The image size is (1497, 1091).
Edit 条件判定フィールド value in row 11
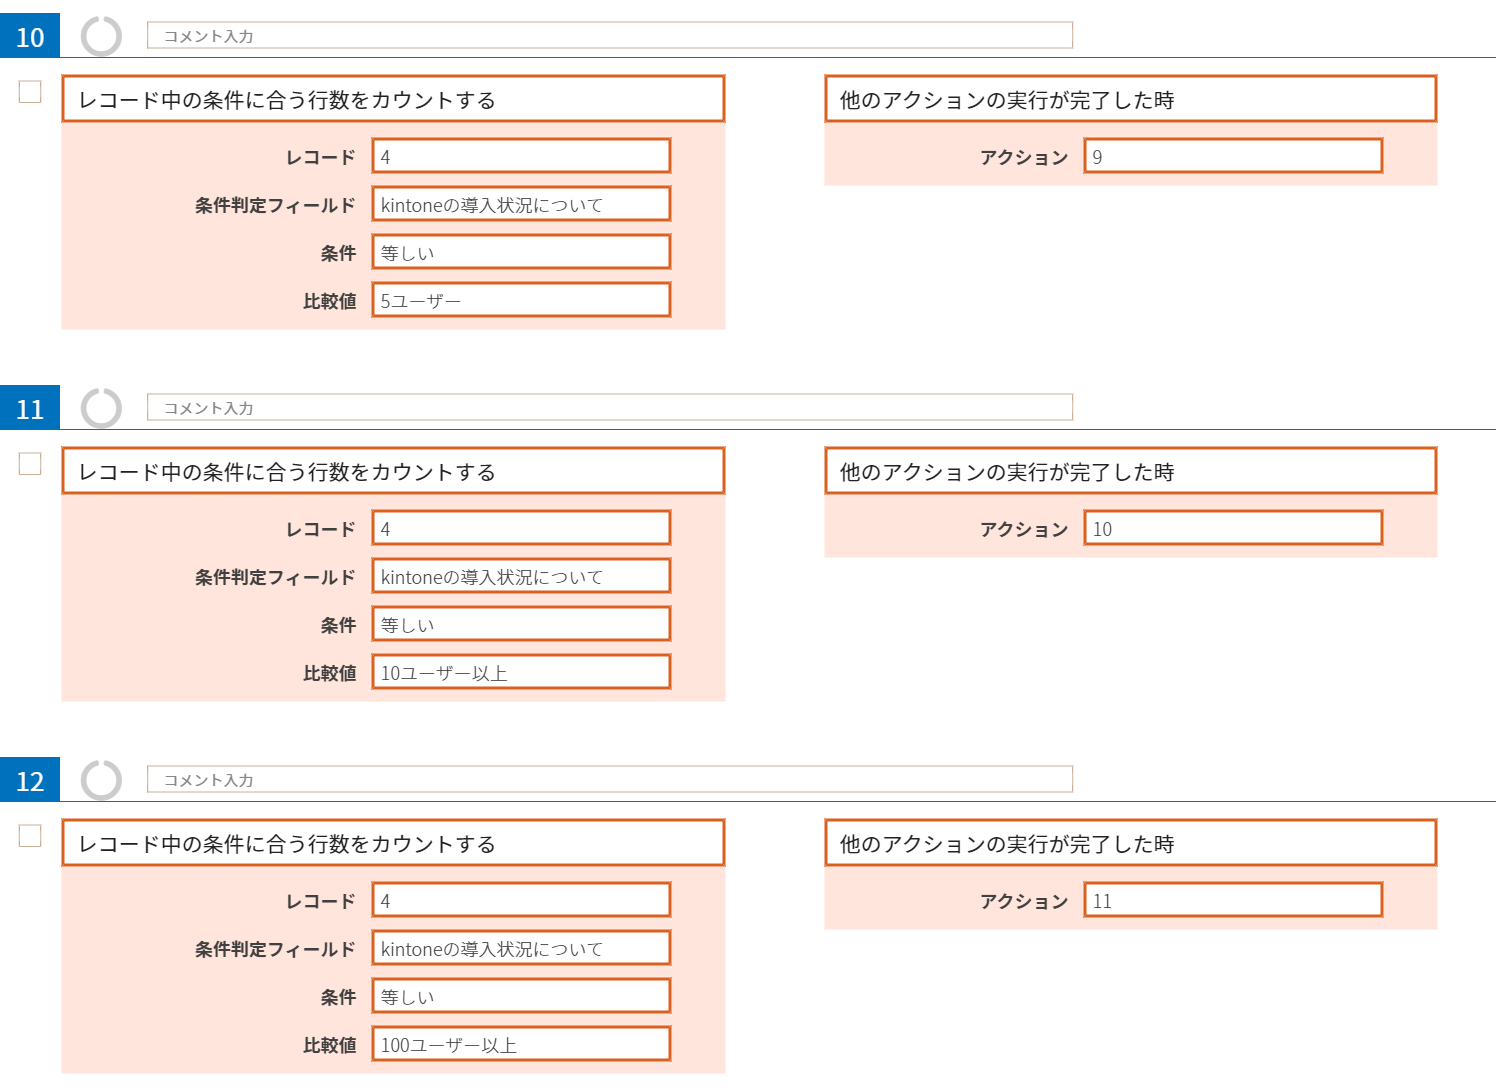[x=521, y=576]
